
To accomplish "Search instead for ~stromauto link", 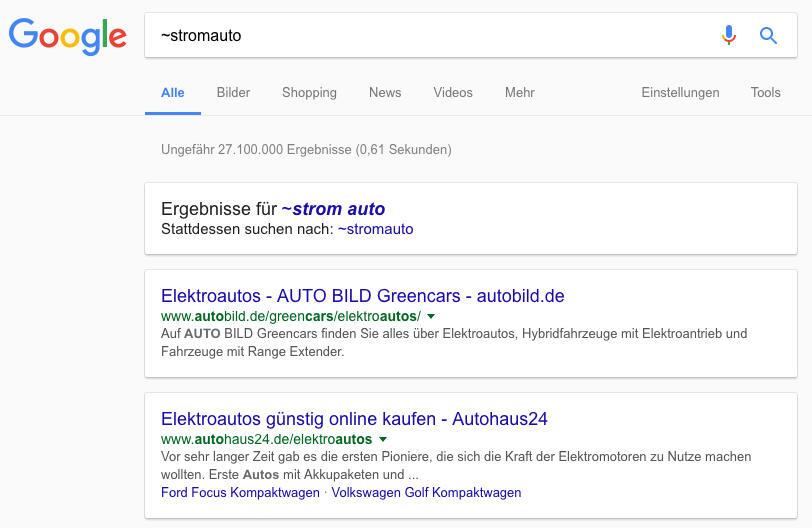I will point(375,229).
